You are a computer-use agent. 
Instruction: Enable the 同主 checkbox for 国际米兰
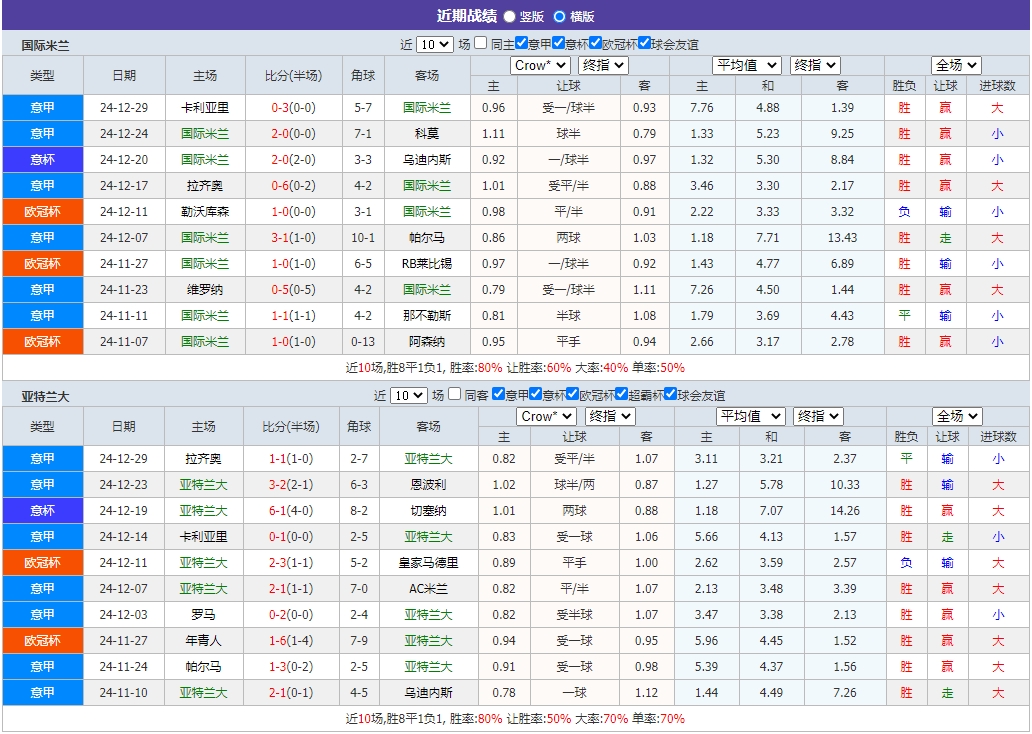(480, 44)
